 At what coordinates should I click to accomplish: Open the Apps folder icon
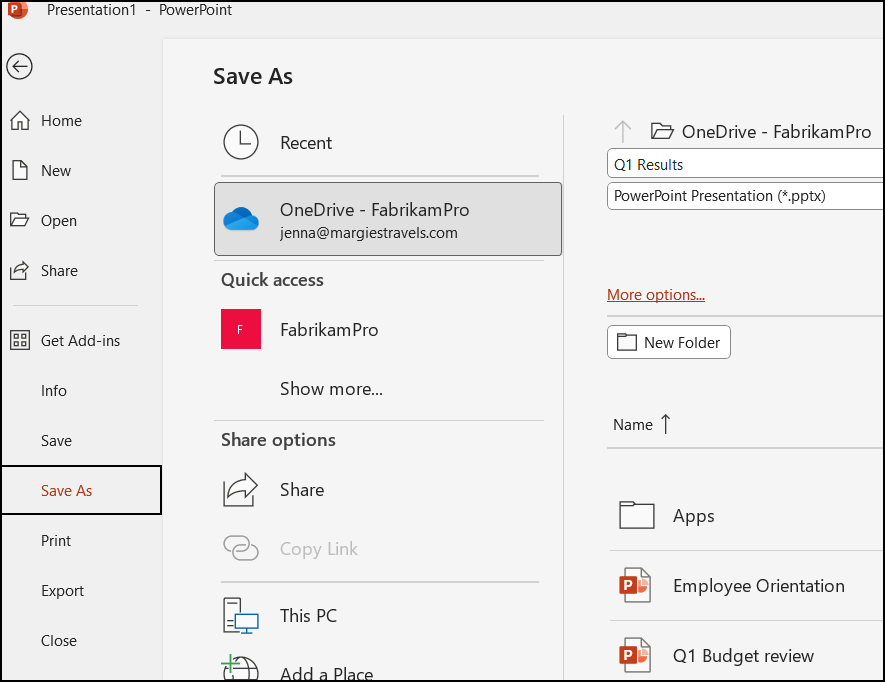point(636,515)
